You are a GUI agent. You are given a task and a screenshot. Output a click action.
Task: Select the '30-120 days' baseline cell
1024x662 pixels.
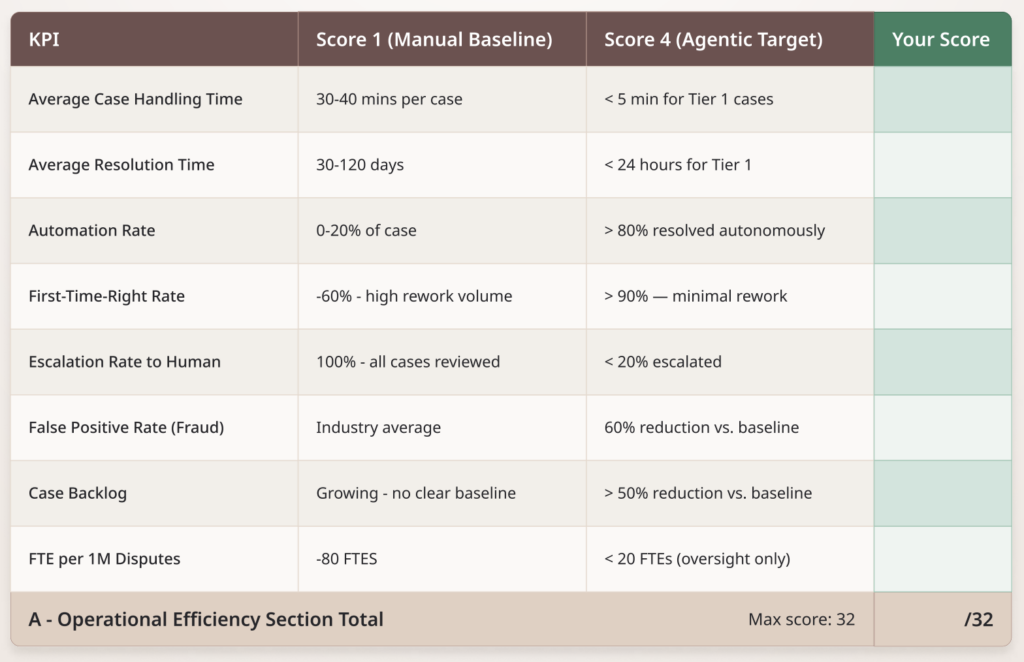click(360, 165)
